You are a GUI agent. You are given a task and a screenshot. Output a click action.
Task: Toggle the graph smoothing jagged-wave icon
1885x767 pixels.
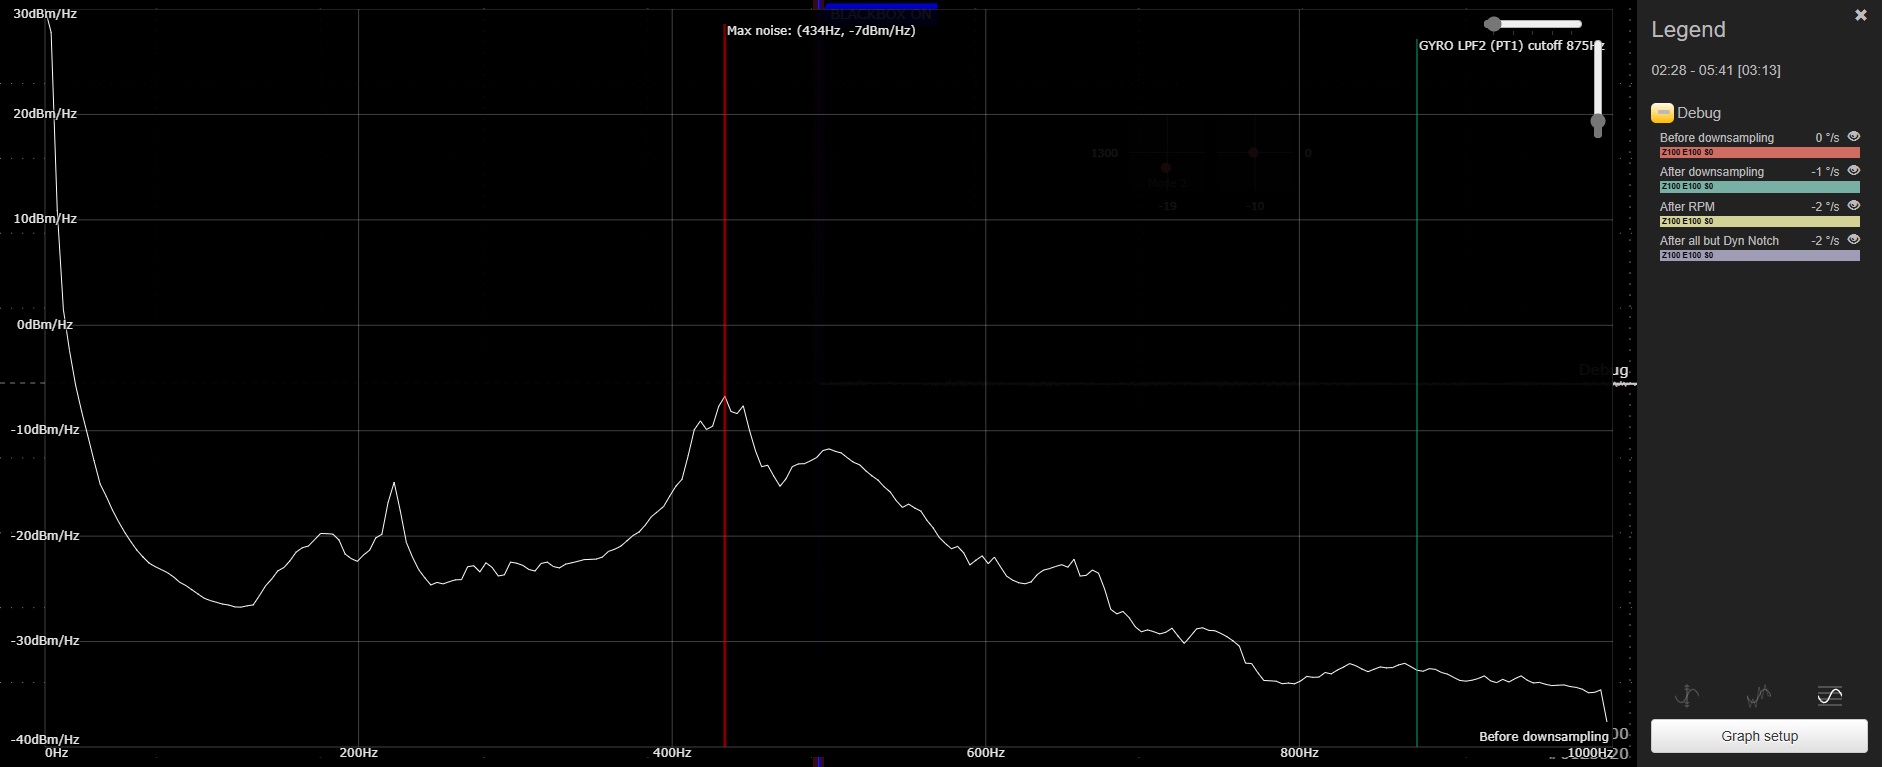[x=1758, y=696]
